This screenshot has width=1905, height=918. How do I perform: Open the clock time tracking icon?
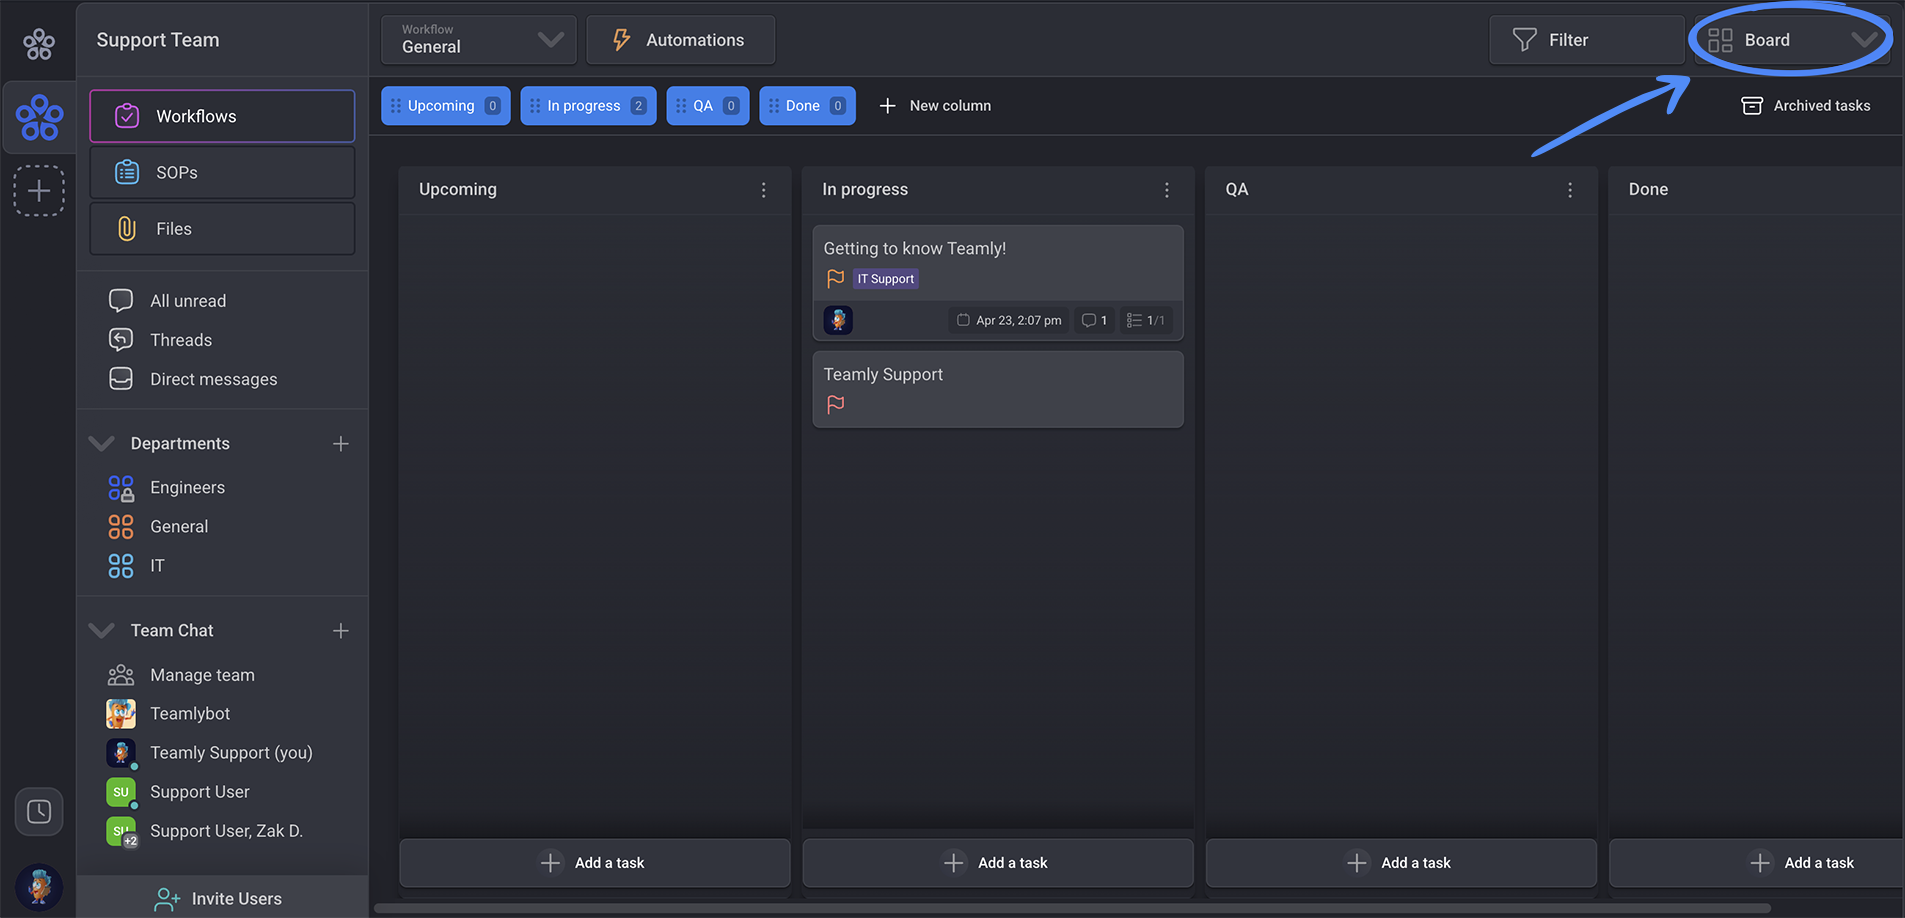point(39,811)
